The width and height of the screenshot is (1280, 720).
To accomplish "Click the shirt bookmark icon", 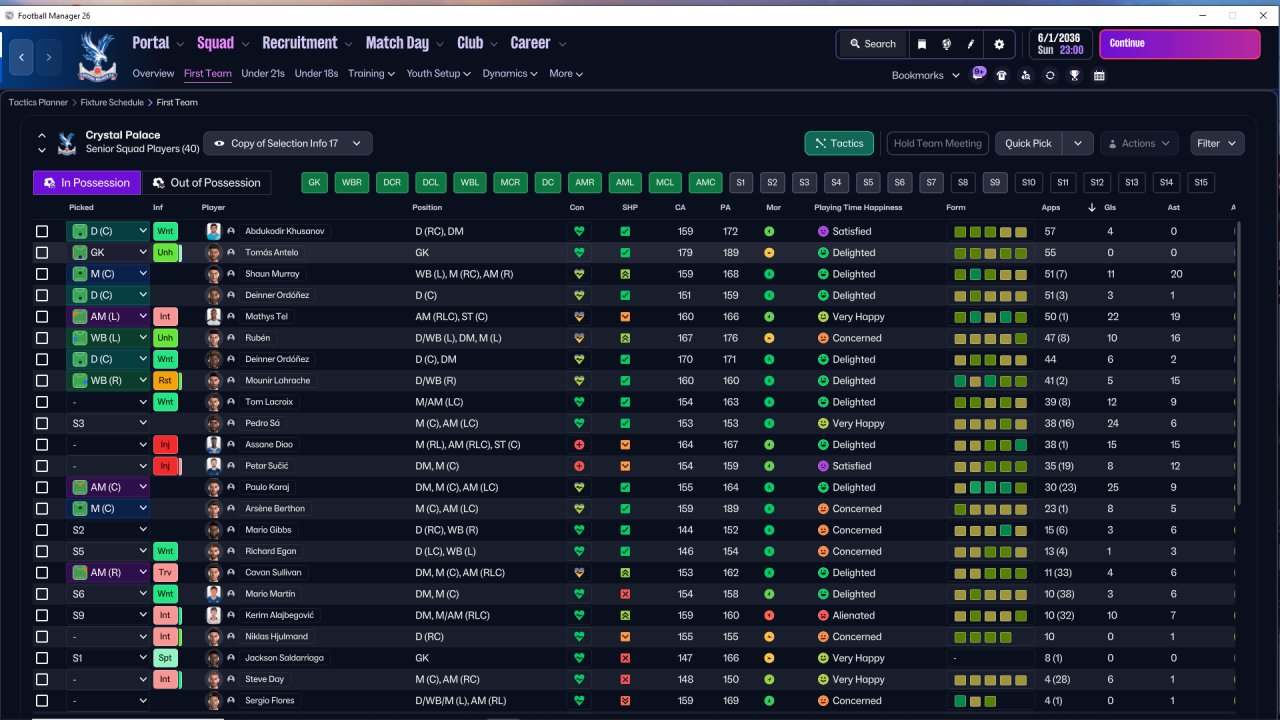I will click(1001, 75).
